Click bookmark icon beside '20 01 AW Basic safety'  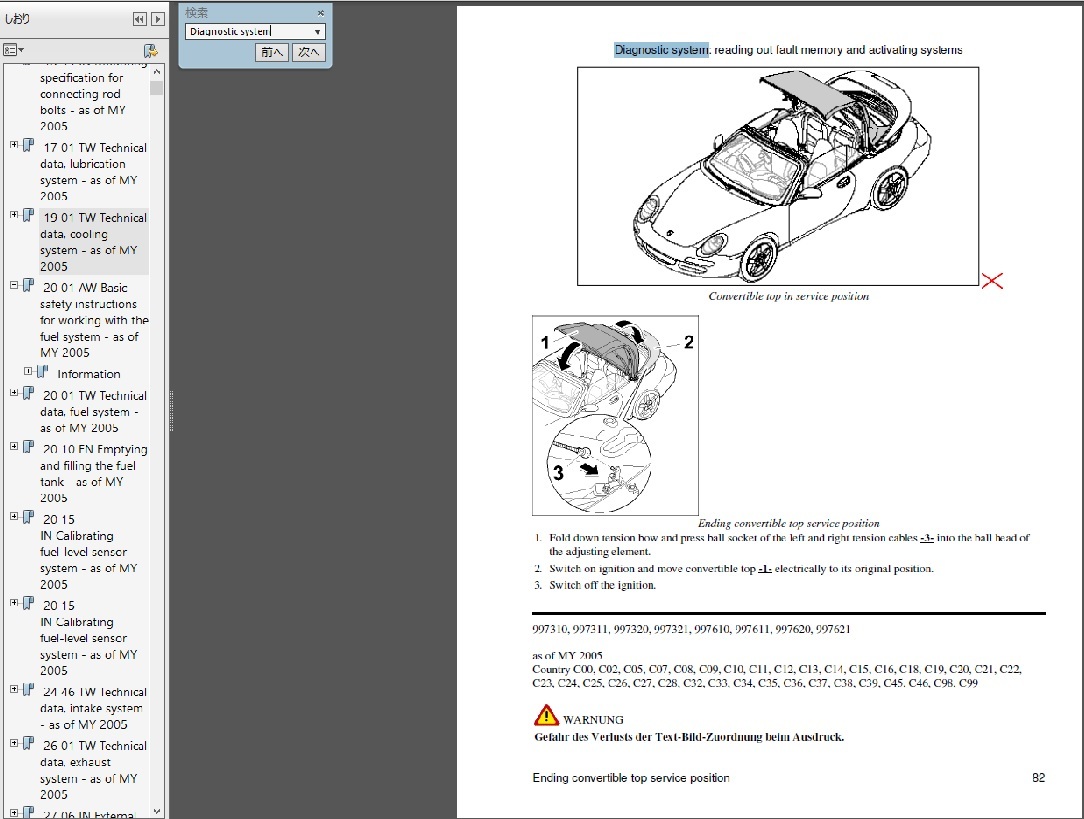pyautogui.click(x=28, y=285)
